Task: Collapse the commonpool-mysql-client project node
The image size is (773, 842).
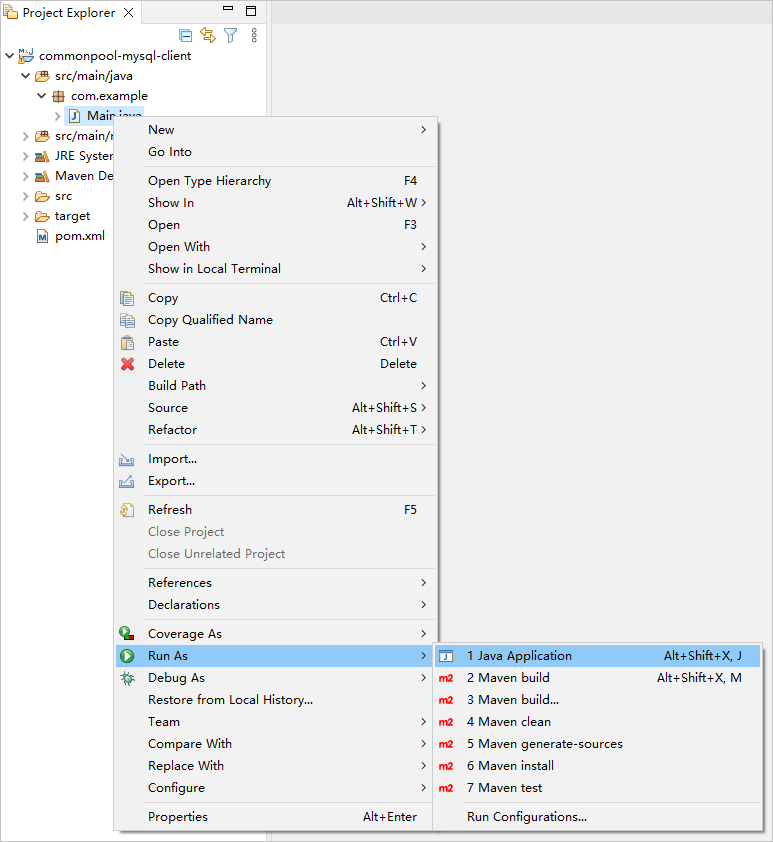Action: [9, 56]
